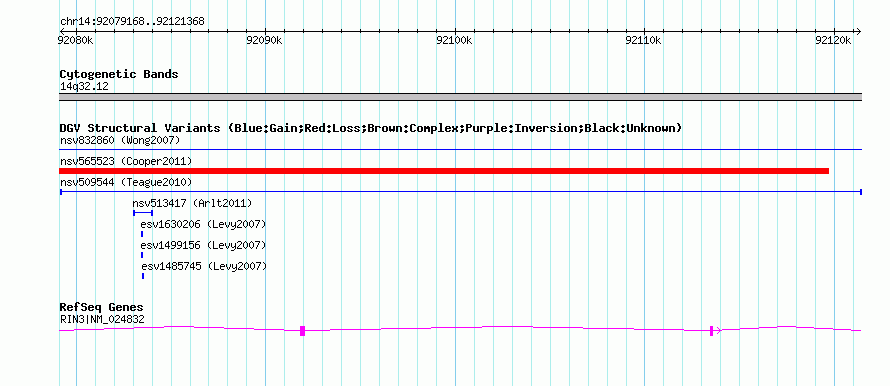
Task: Open variant nsv832860 (Wong2007) label
Action: (x=120, y=140)
